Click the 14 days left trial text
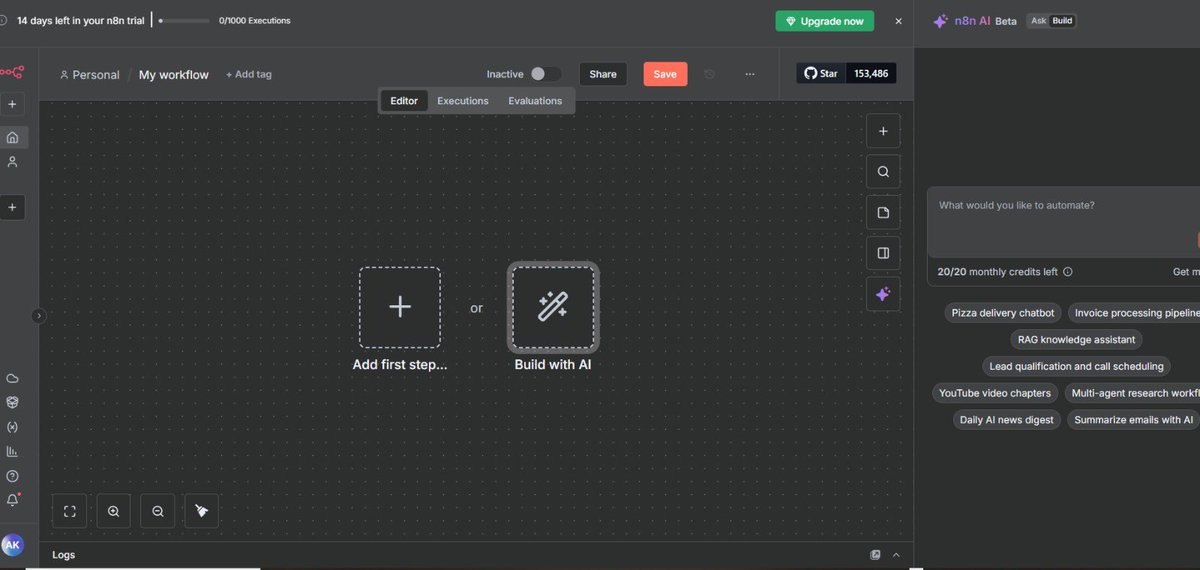 click(x=80, y=21)
